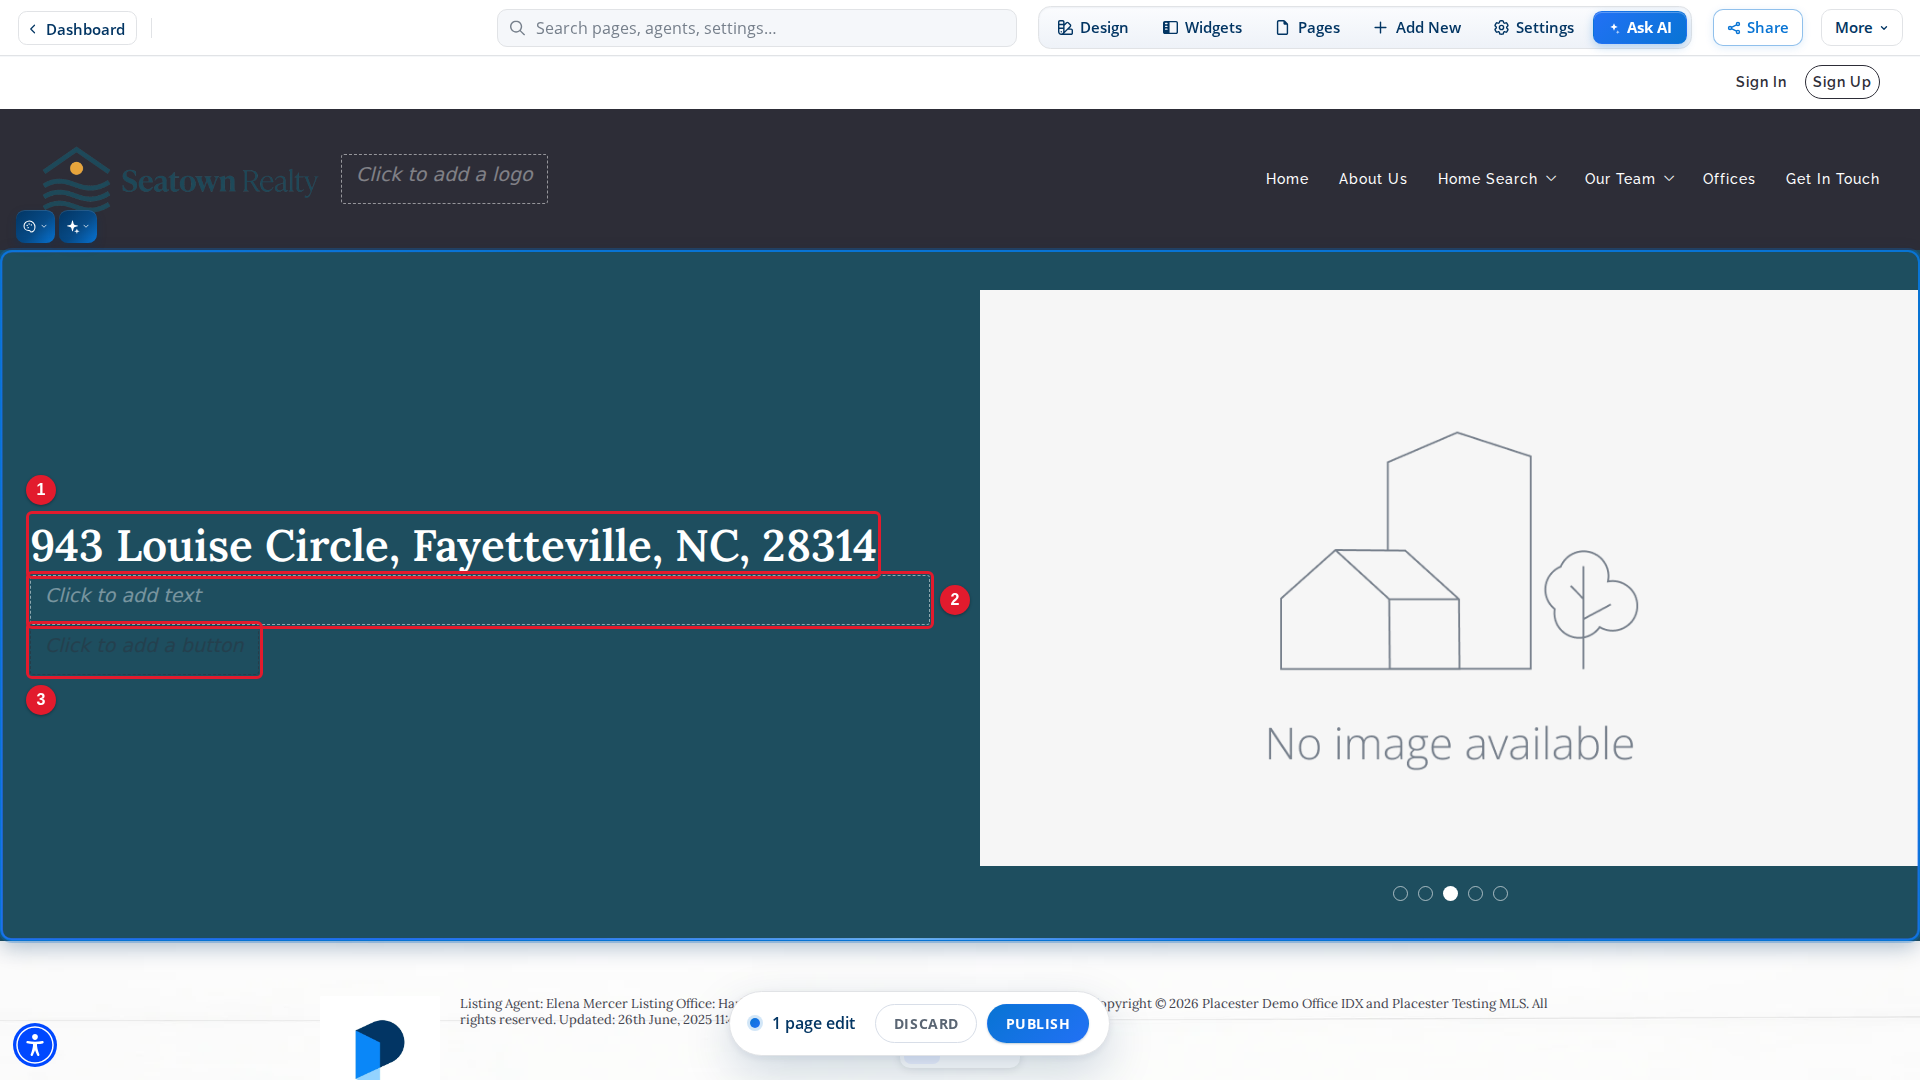The width and height of the screenshot is (1920, 1080).
Task: Click to add a logo placeholder
Action: tap(444, 178)
